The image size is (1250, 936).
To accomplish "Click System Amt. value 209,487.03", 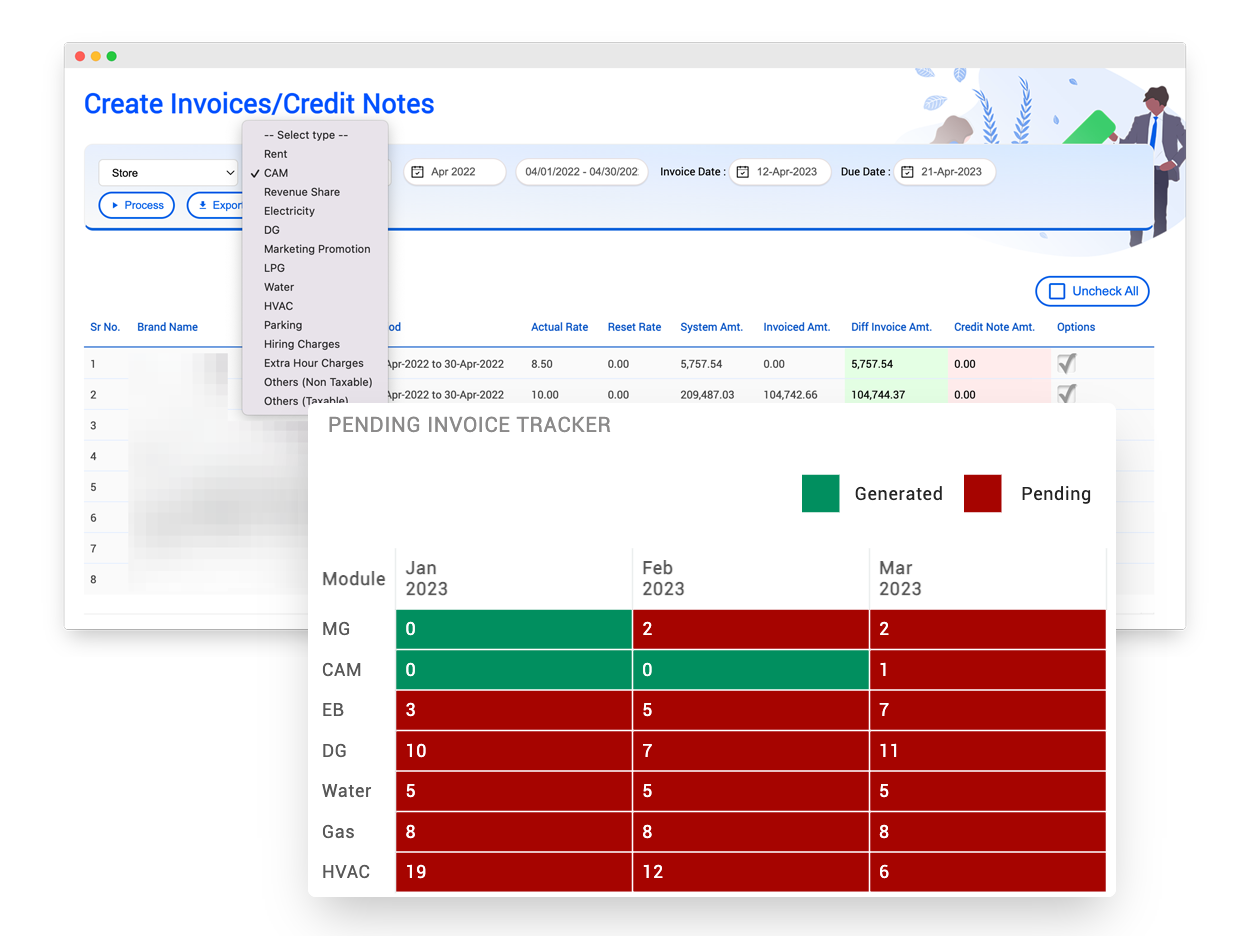I will [x=707, y=395].
